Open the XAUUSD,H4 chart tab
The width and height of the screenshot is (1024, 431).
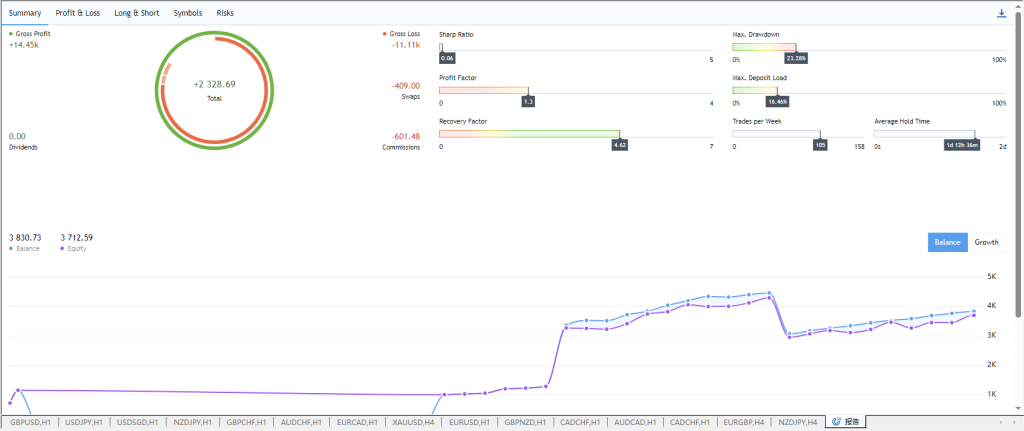pos(413,423)
